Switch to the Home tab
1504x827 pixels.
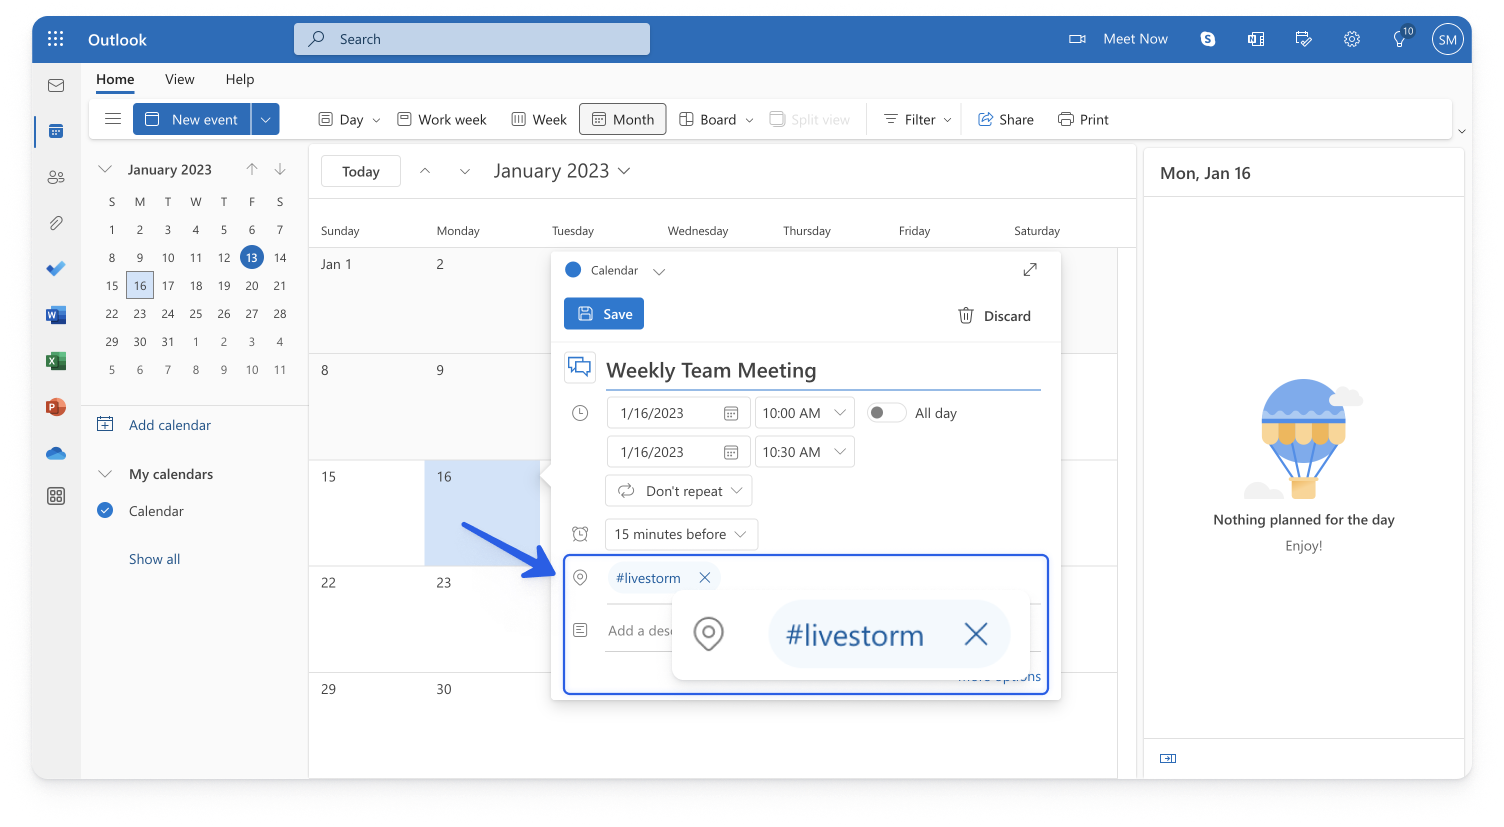(115, 79)
